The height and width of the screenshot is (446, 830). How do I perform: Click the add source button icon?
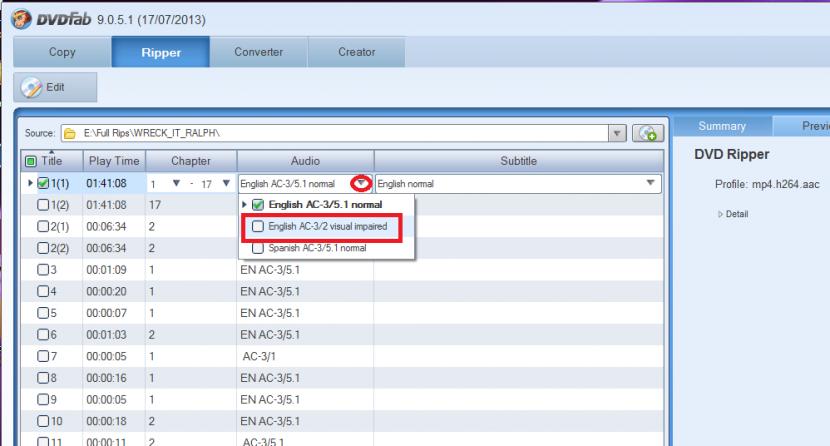(x=649, y=134)
